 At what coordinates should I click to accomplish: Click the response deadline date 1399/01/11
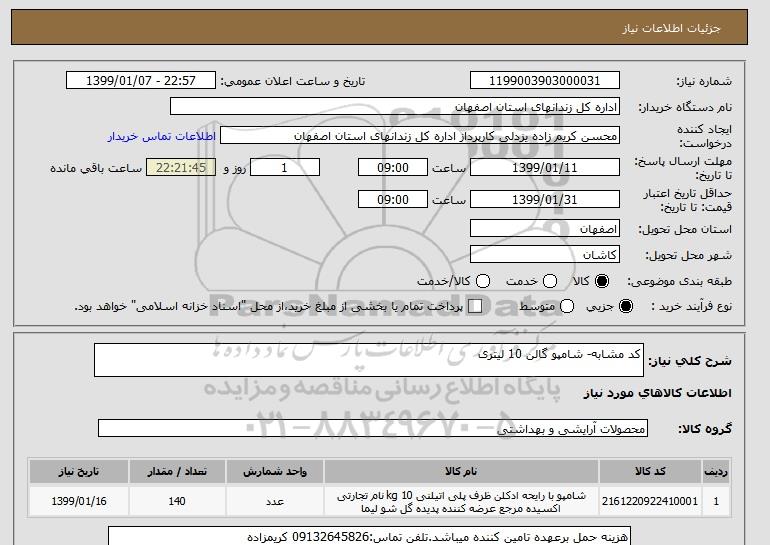[x=545, y=167]
